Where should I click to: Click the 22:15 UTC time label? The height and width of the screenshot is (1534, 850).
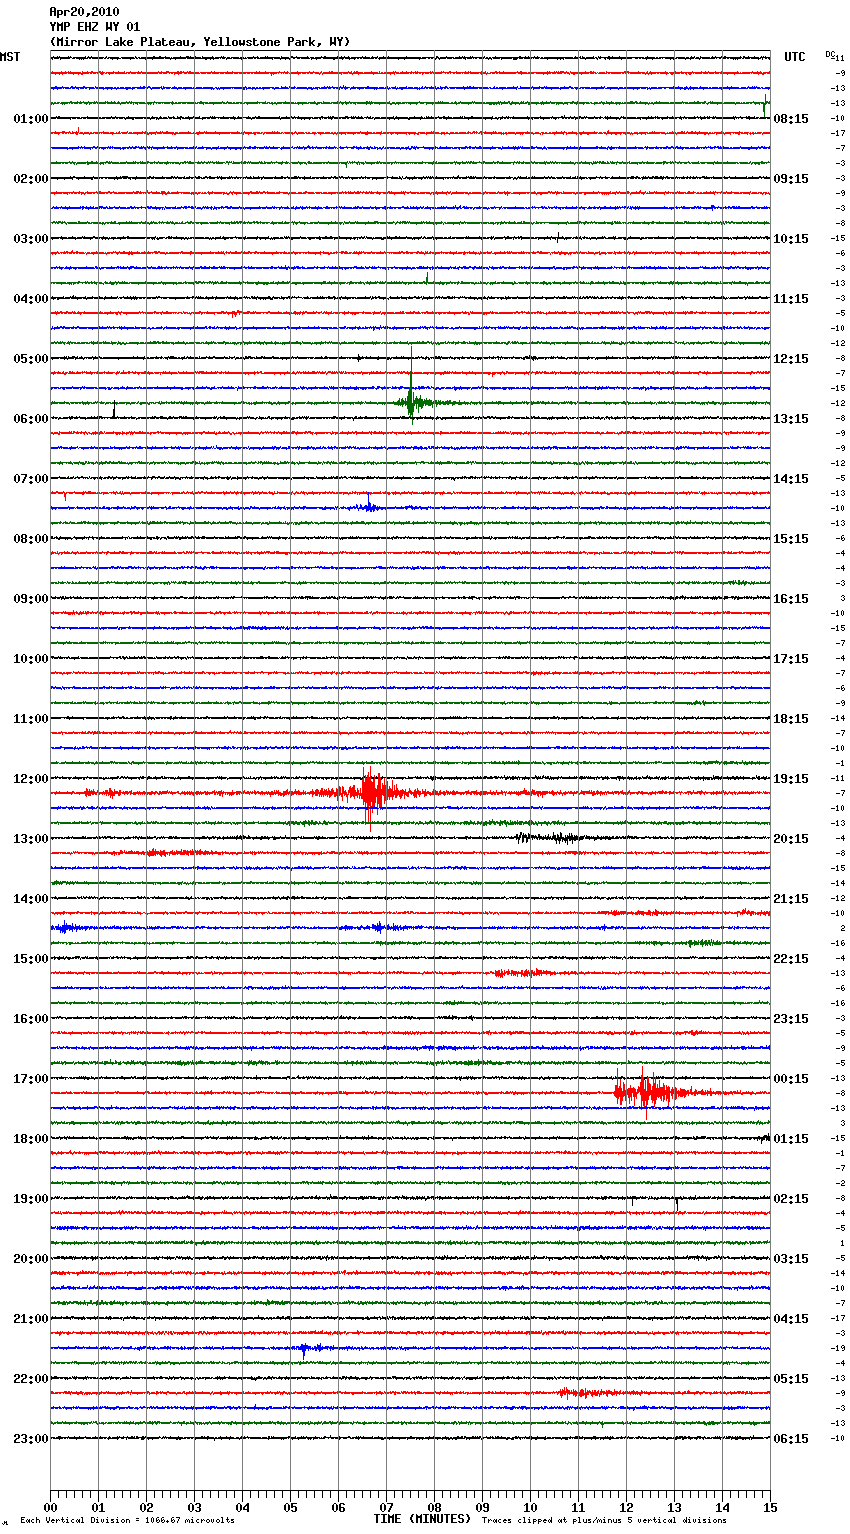[x=791, y=959]
